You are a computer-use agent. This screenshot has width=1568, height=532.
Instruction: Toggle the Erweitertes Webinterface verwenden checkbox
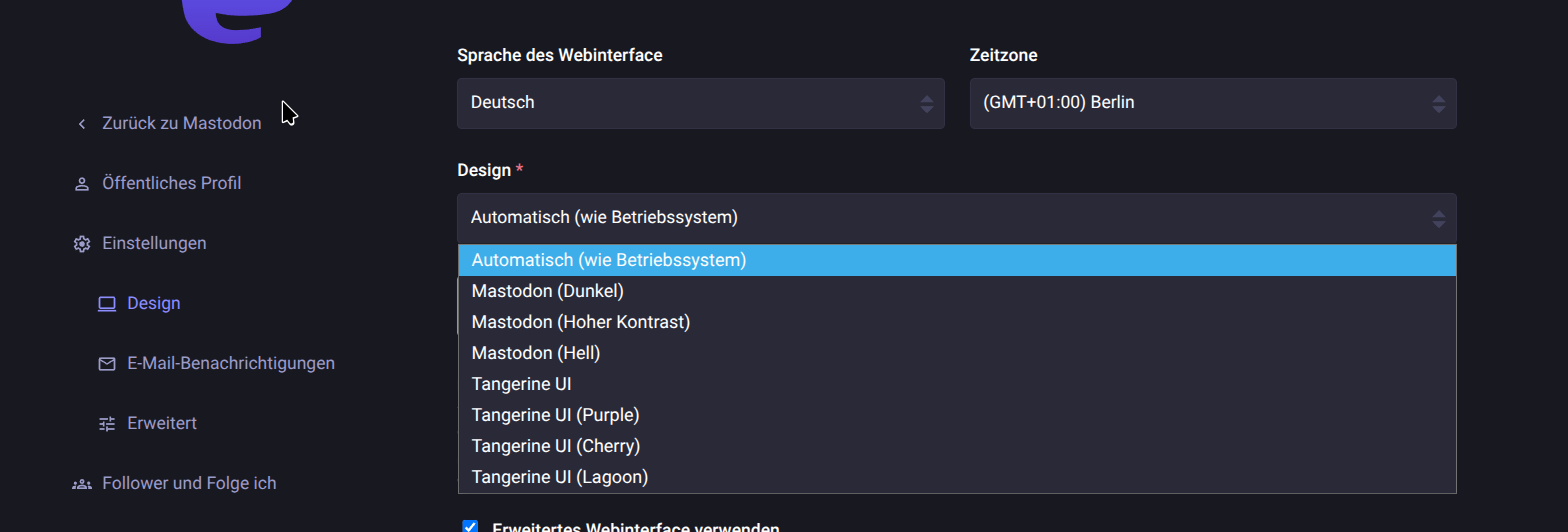pyautogui.click(x=470, y=527)
